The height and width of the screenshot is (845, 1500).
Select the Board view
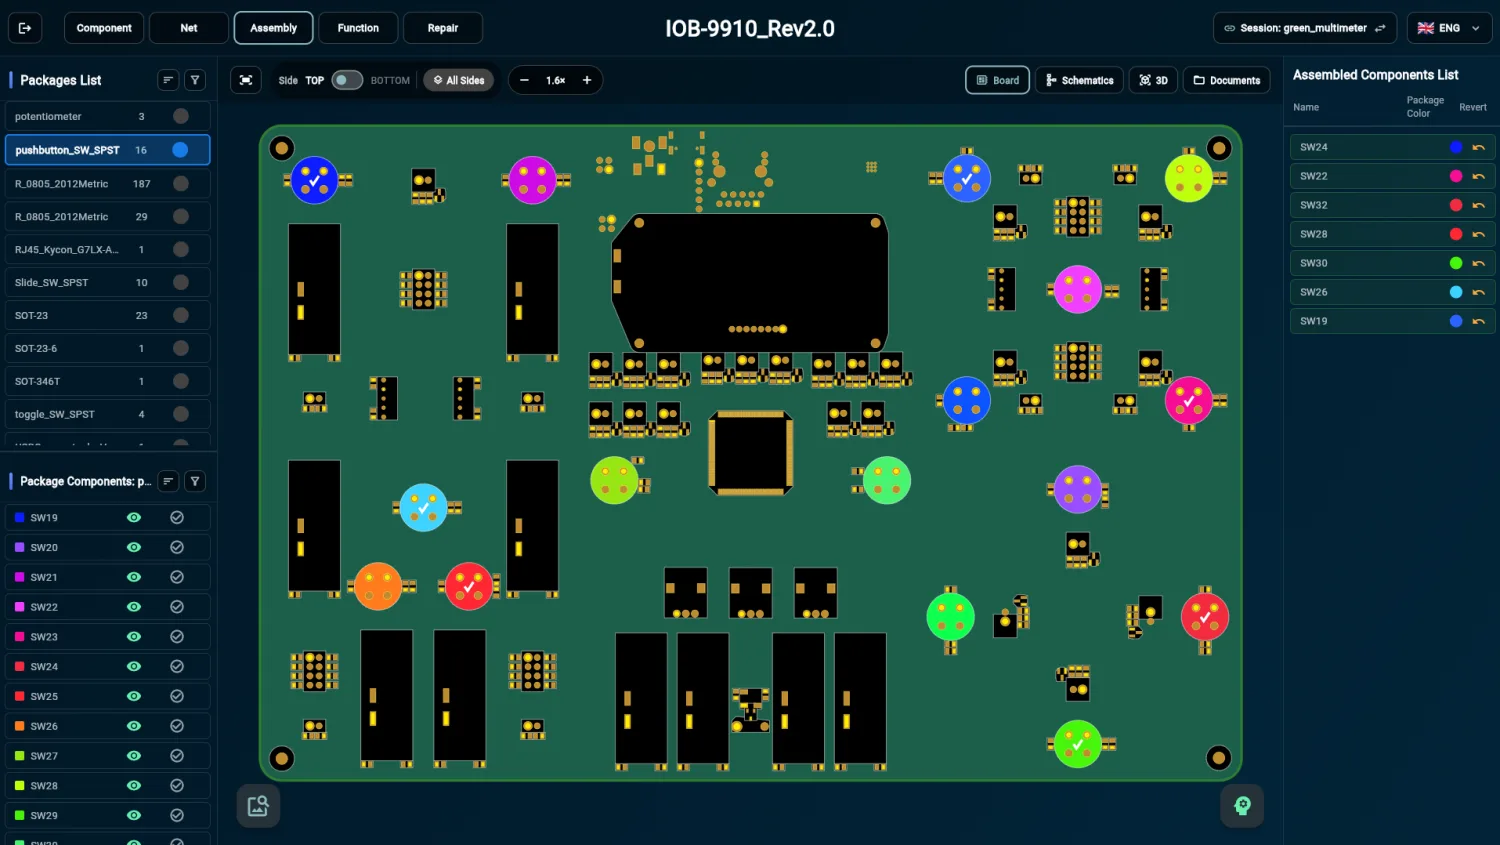(x=997, y=80)
